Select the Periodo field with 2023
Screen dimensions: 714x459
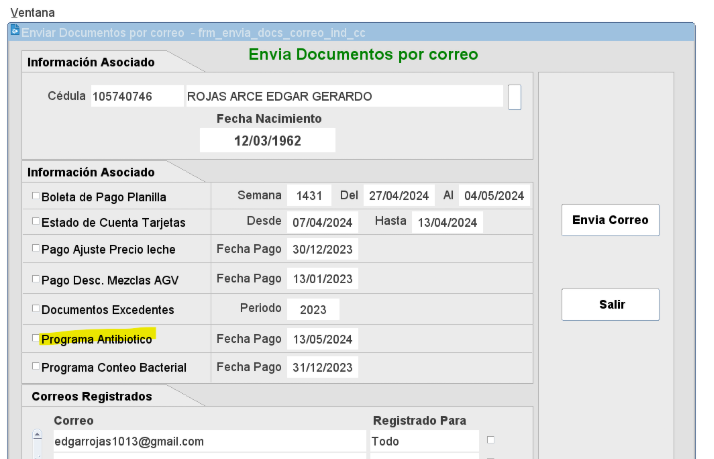click(312, 310)
